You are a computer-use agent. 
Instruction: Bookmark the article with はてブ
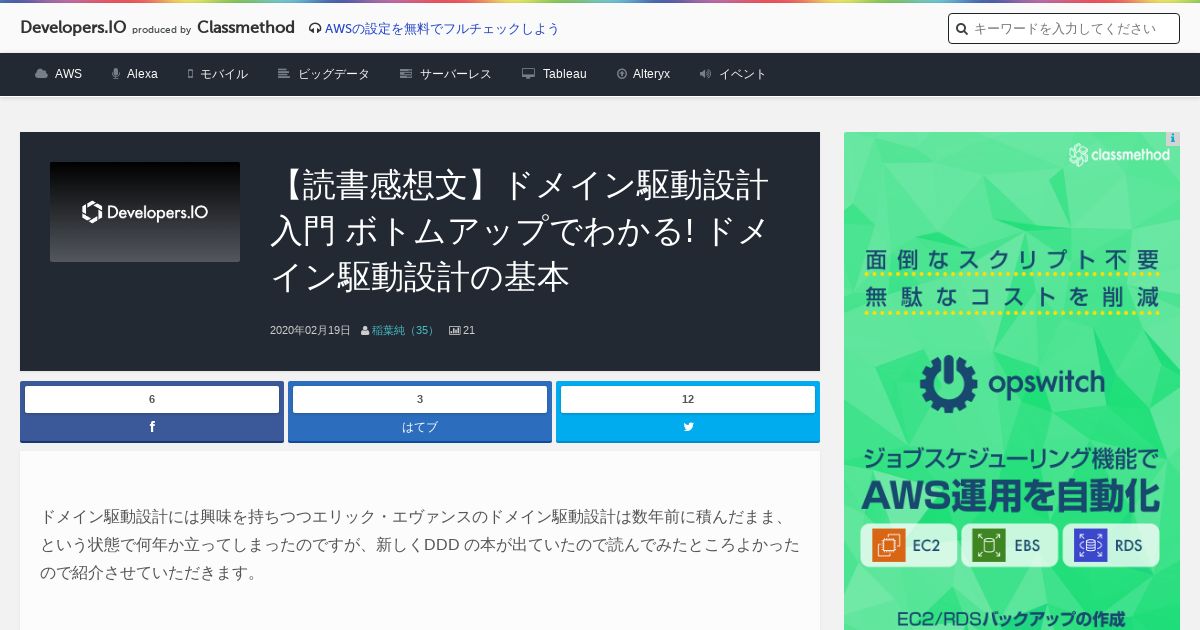pos(420,427)
